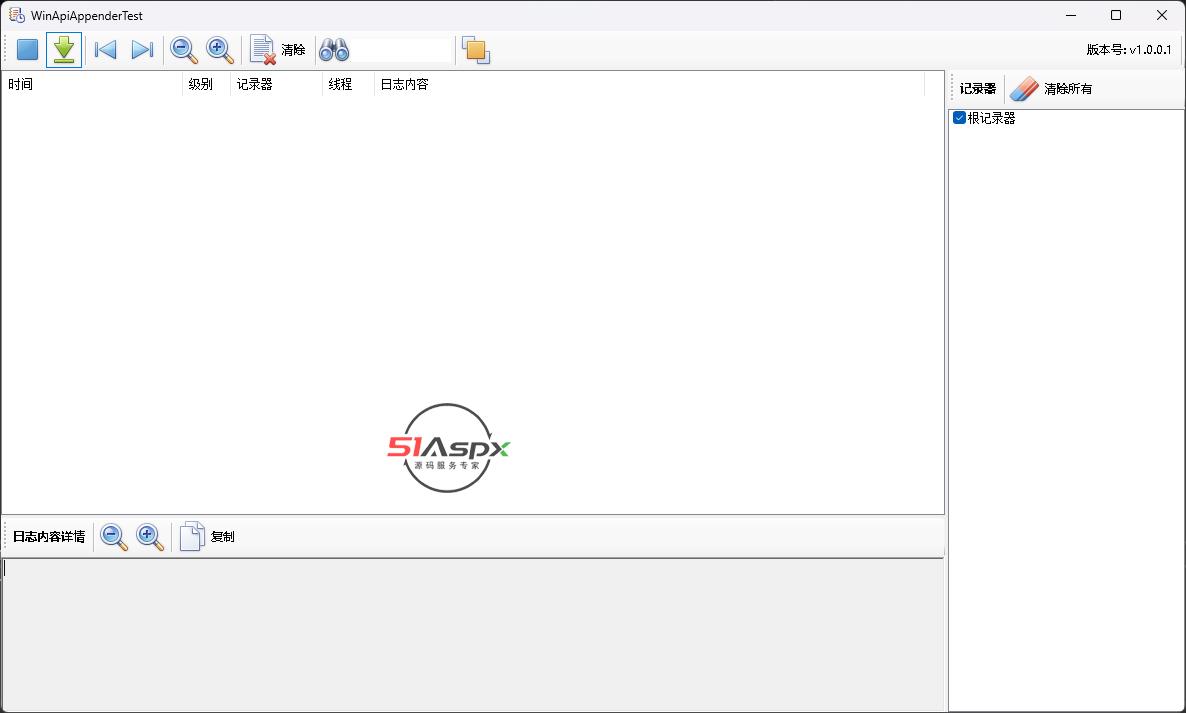Uncheck the 根记录器 checkbox
Viewport: 1186px width, 713px height.
(x=959, y=118)
